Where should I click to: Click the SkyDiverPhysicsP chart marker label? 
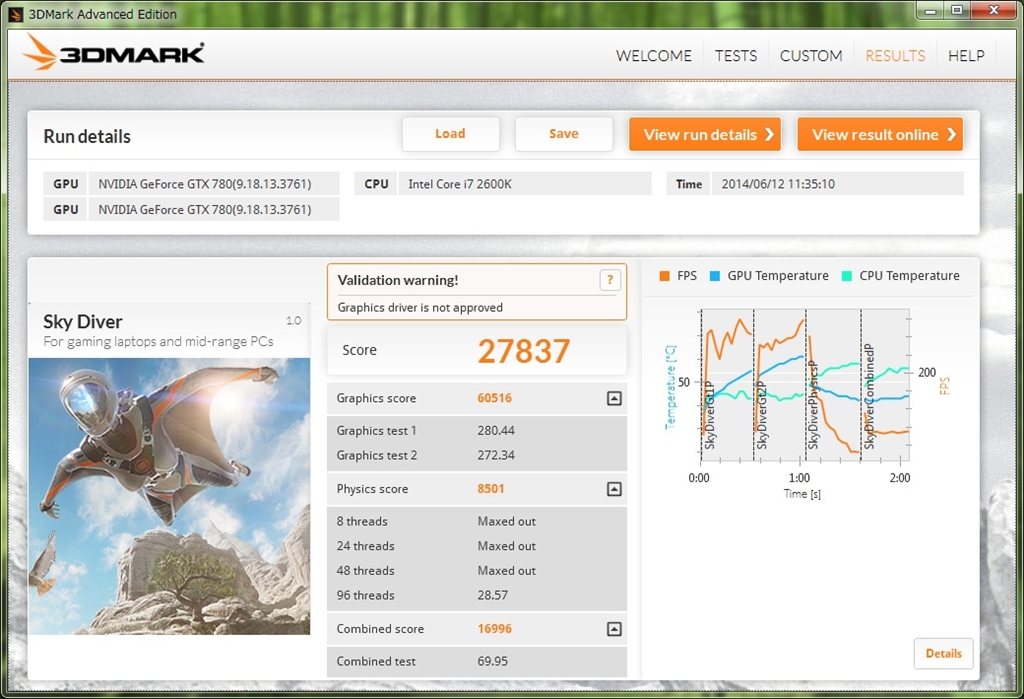click(813, 404)
